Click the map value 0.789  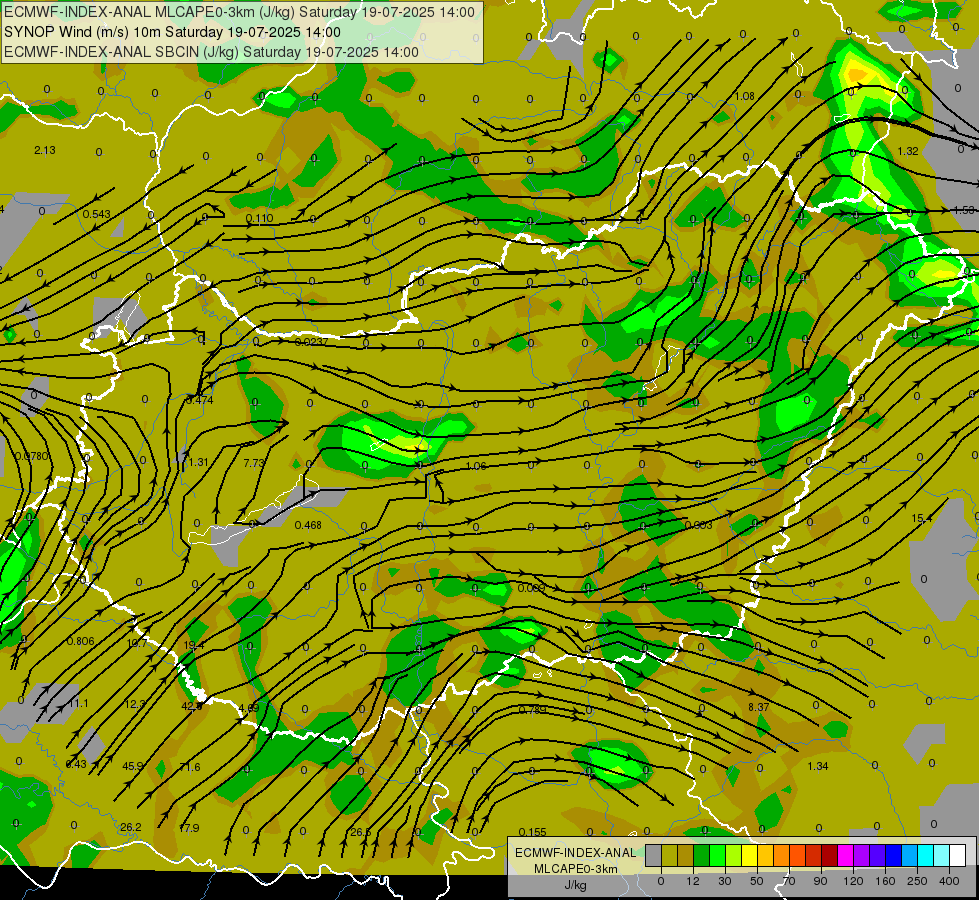533,710
